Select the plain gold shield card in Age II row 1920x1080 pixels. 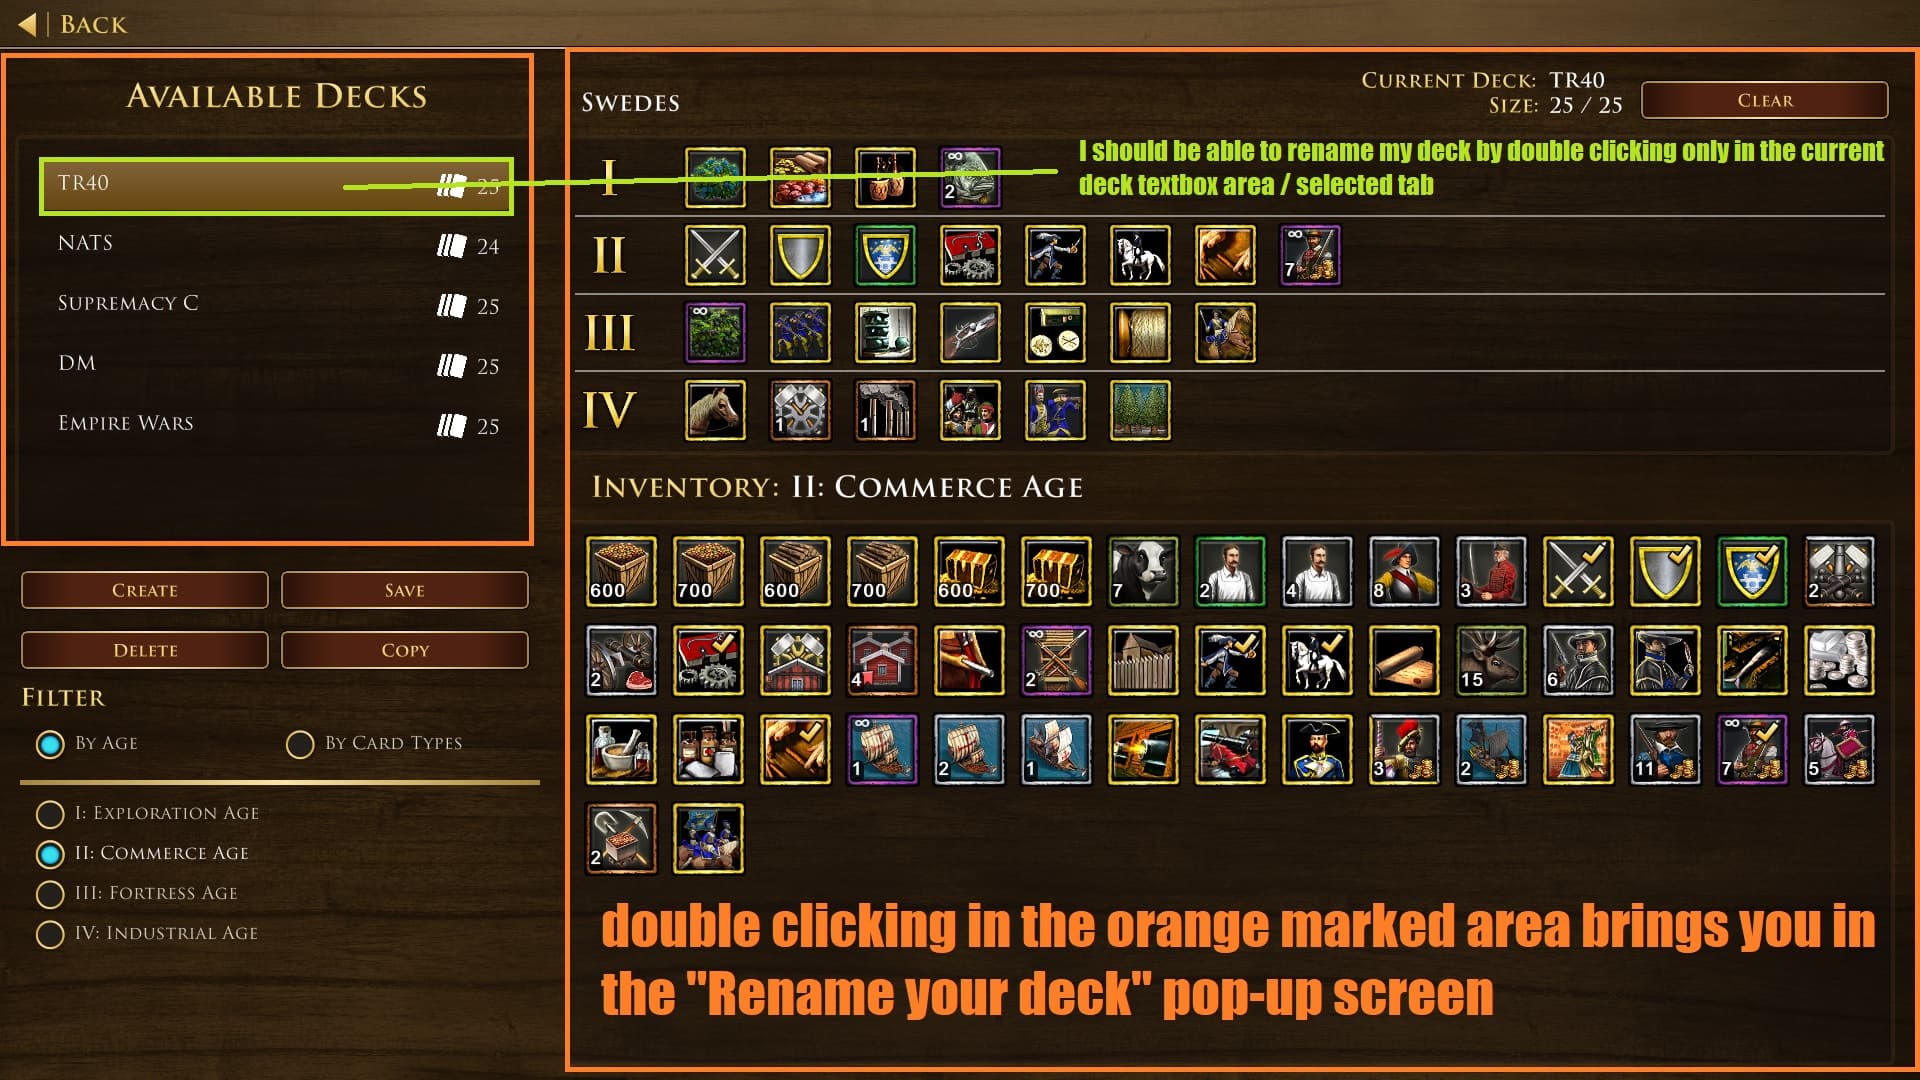tap(800, 255)
